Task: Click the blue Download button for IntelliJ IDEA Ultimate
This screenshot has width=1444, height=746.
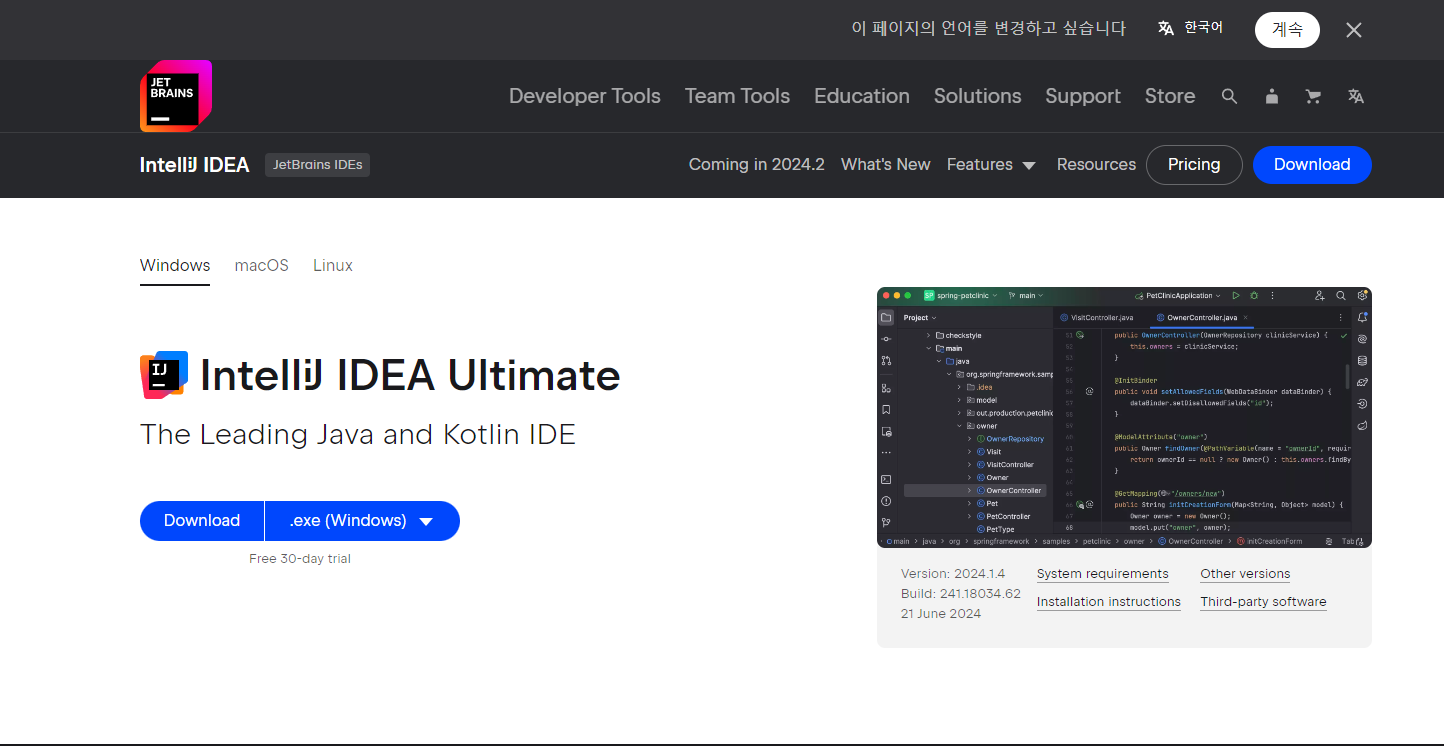Action: [201, 520]
